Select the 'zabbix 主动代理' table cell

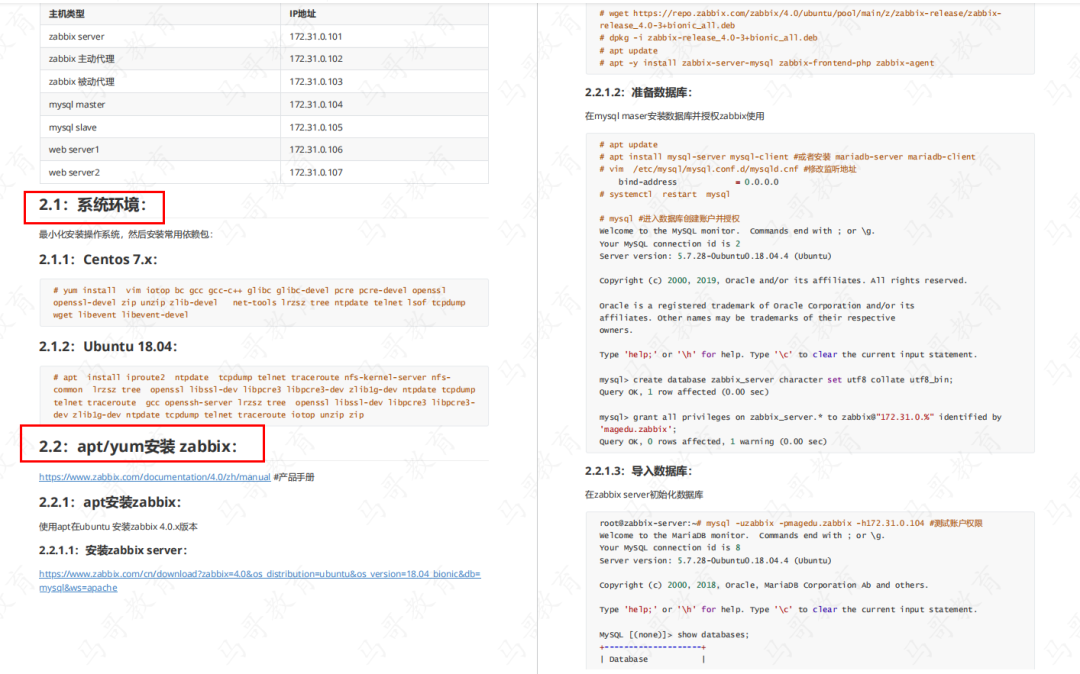tap(160, 59)
